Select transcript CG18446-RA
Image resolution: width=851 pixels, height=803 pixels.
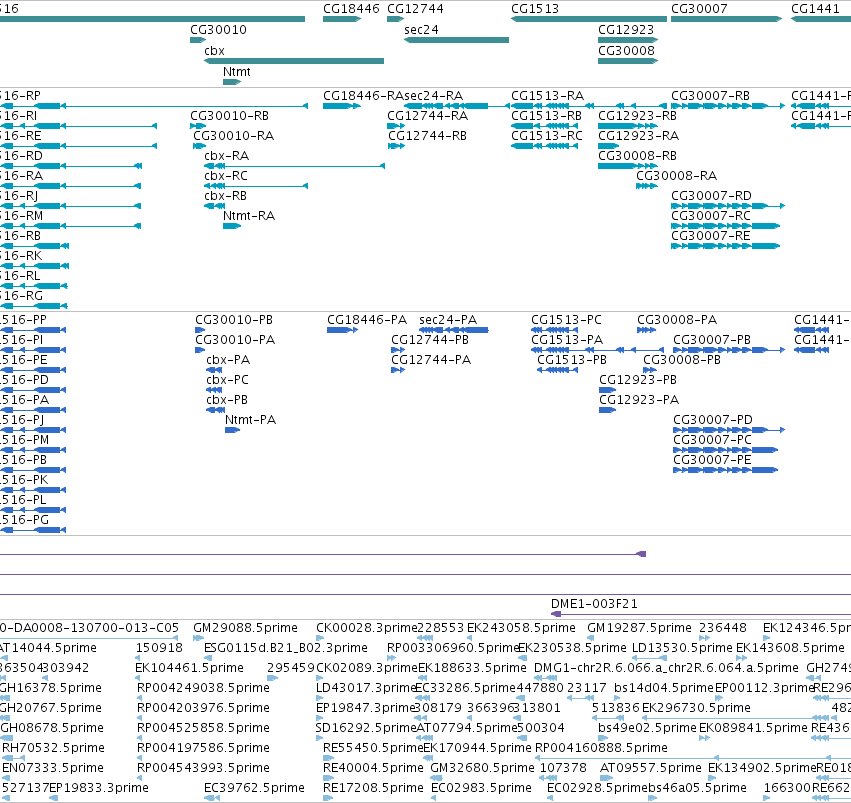[363, 96]
